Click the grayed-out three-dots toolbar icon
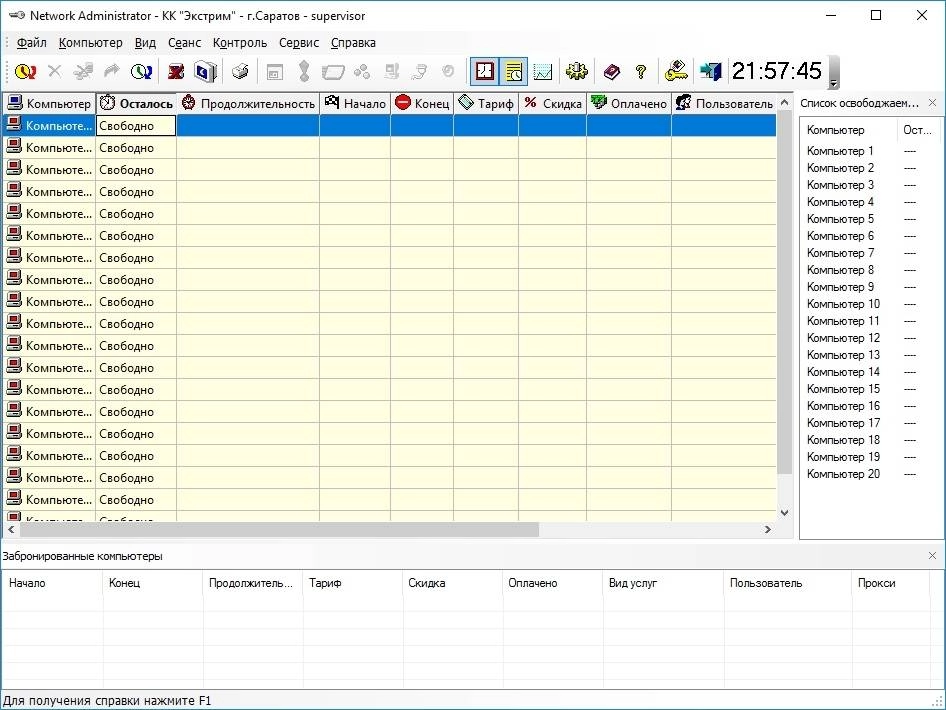946x710 pixels. 362,72
